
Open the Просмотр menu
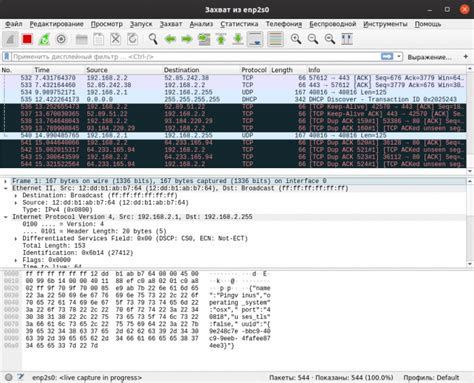(x=107, y=24)
